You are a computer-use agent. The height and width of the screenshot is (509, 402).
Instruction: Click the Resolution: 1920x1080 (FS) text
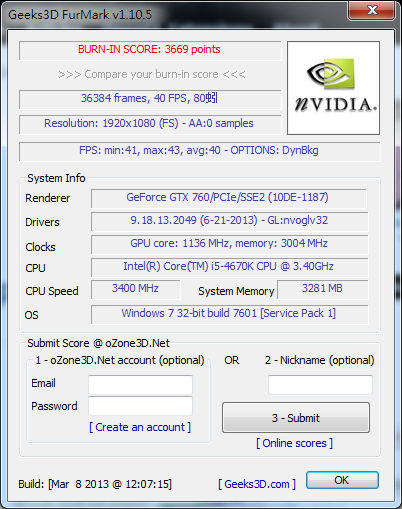click(x=149, y=123)
